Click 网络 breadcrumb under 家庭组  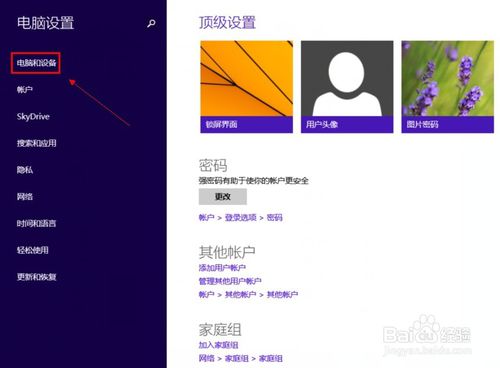pos(207,358)
